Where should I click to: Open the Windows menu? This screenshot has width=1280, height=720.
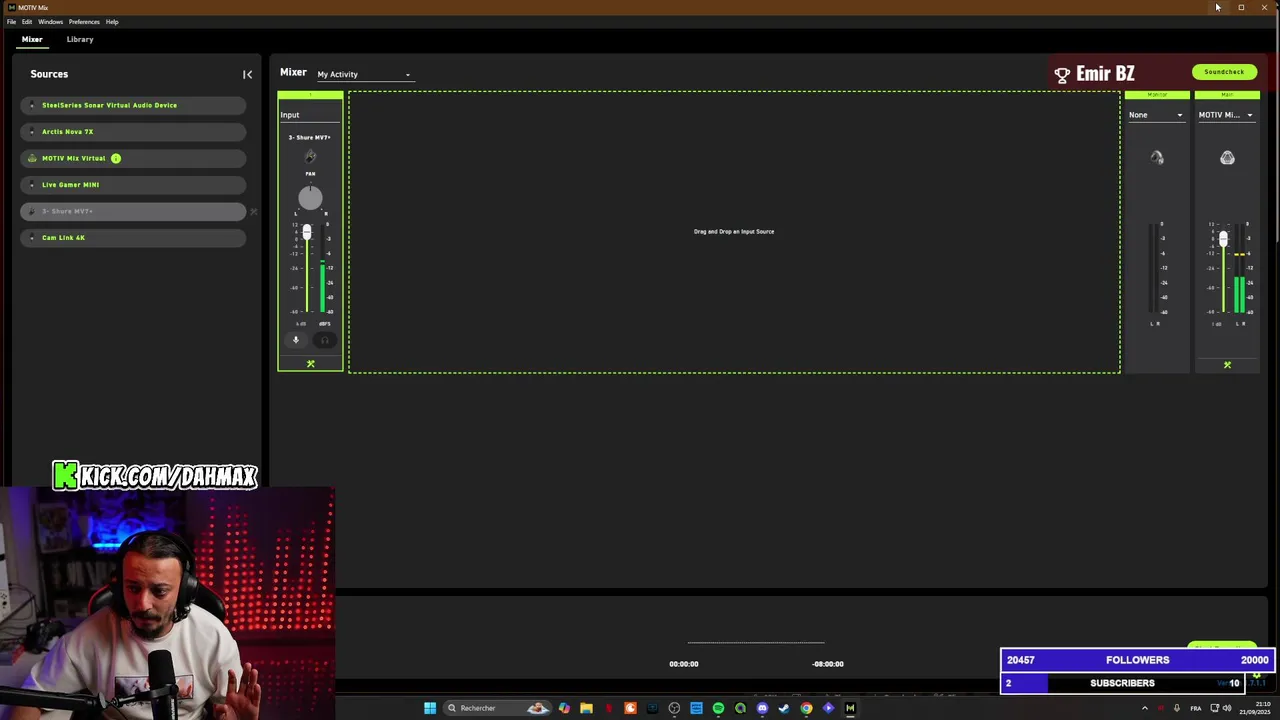(x=50, y=22)
